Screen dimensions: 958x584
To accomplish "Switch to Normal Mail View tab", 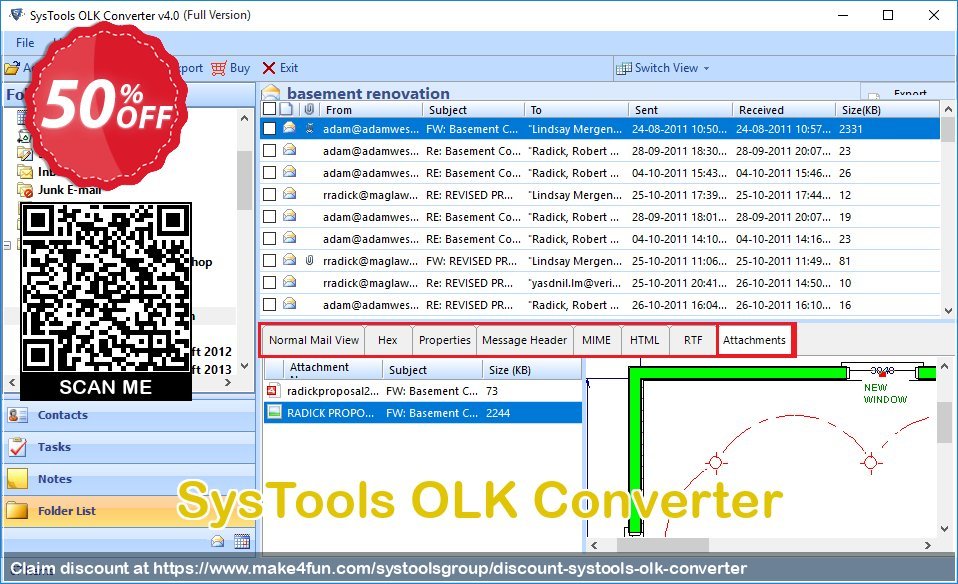I will pos(313,340).
